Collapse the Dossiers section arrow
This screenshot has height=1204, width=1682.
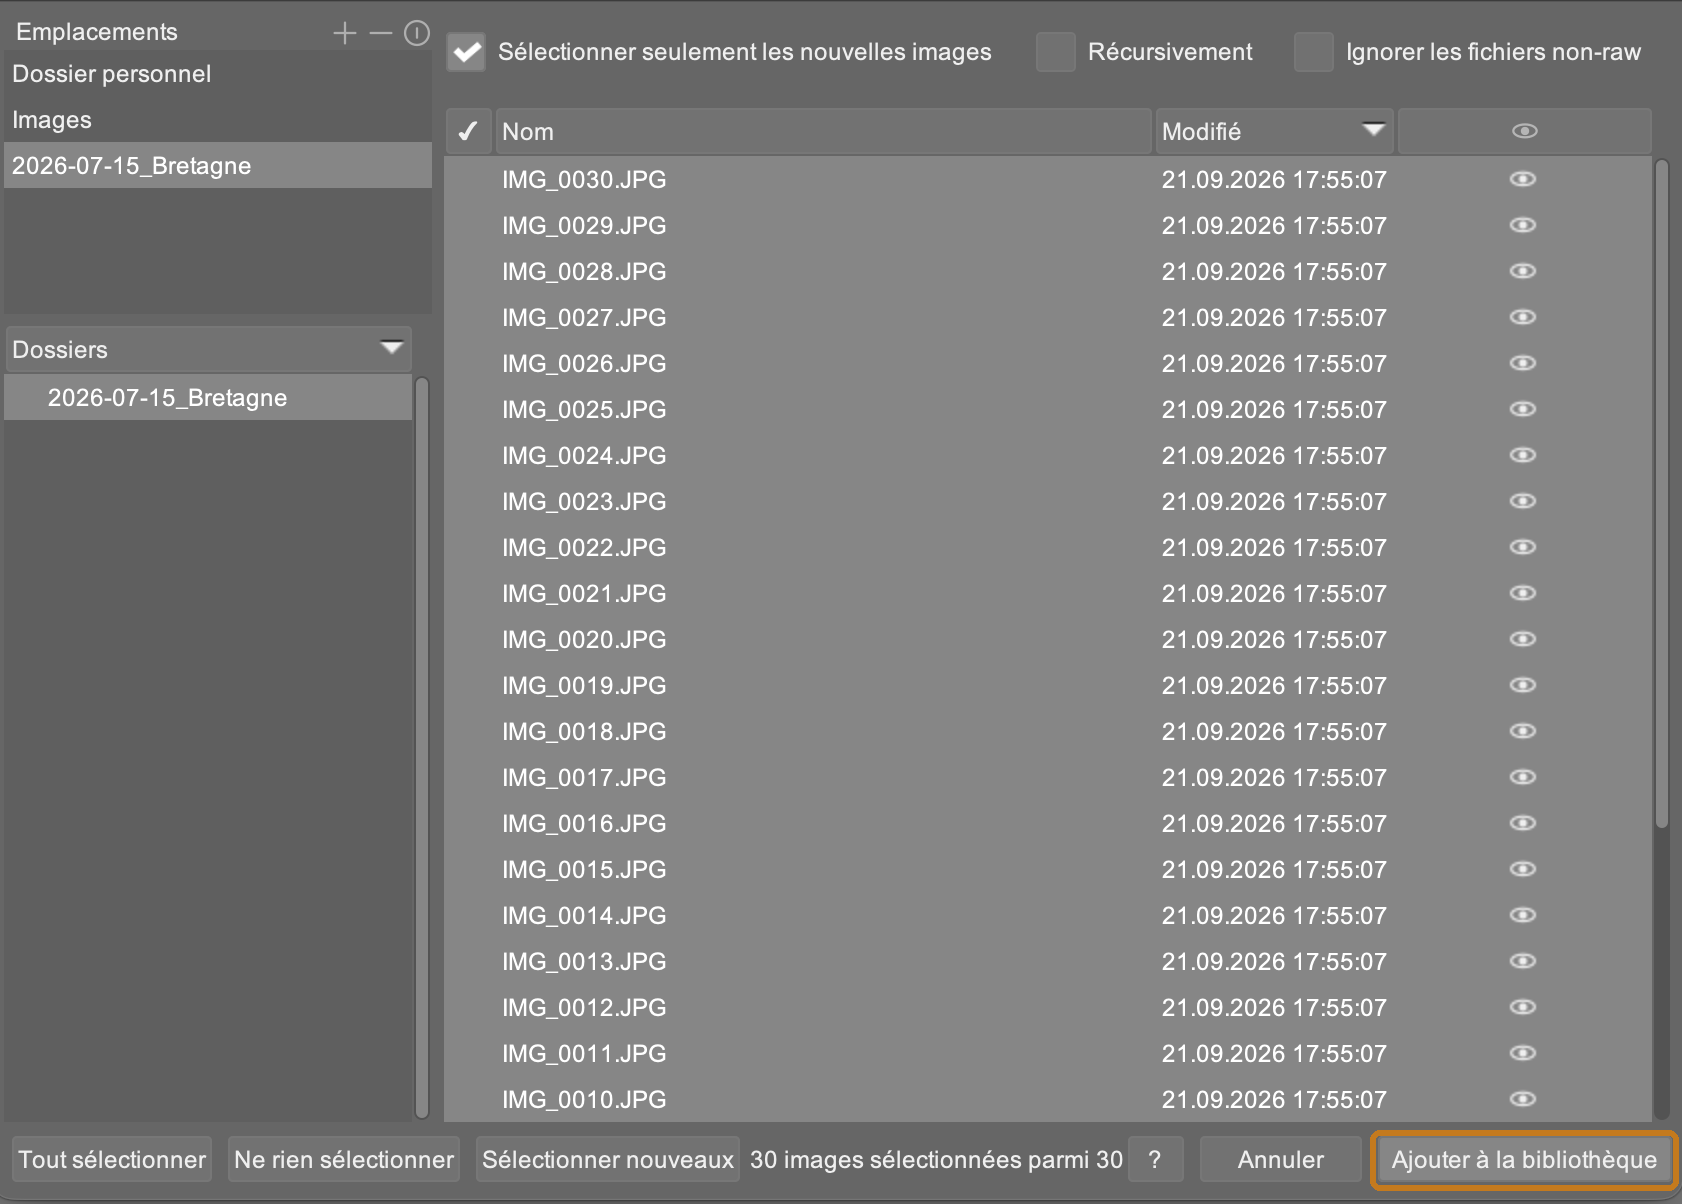[392, 348]
